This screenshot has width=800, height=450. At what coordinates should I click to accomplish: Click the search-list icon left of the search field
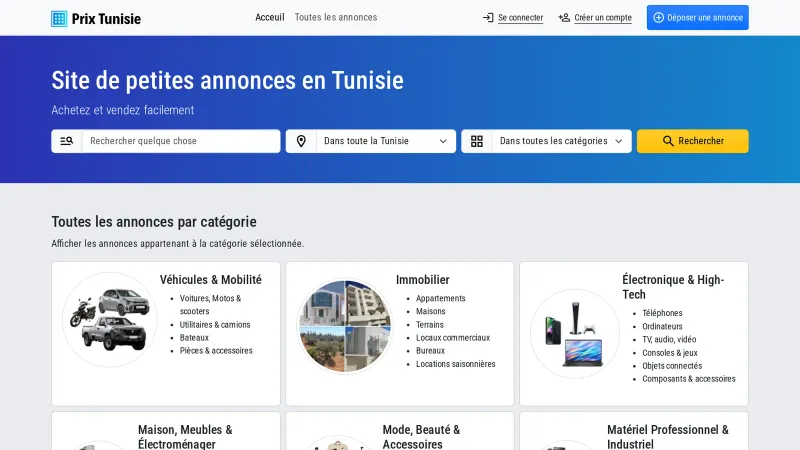click(x=67, y=141)
